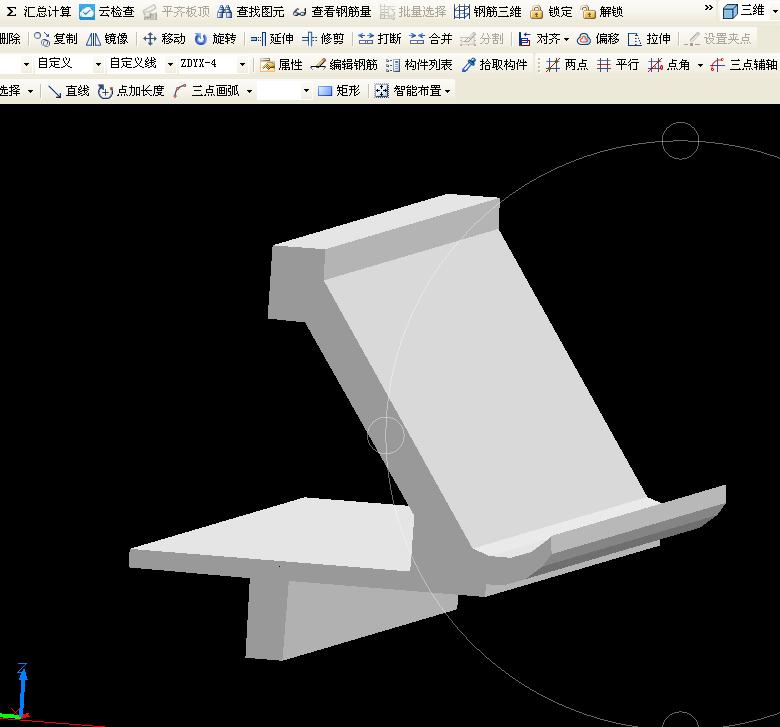Click the orbit circle beside the model
Screen dimensions: 780x727
pos(386,435)
